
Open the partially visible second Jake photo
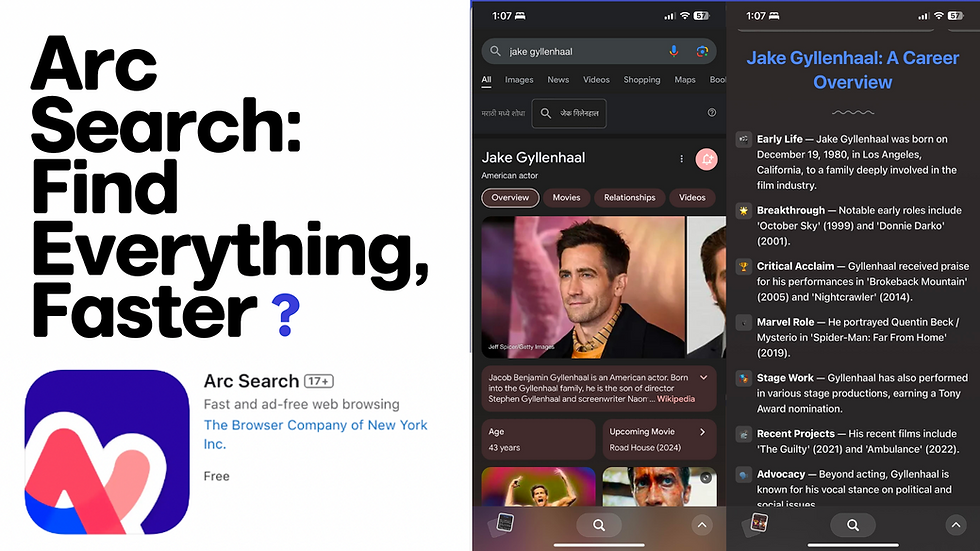(x=707, y=287)
